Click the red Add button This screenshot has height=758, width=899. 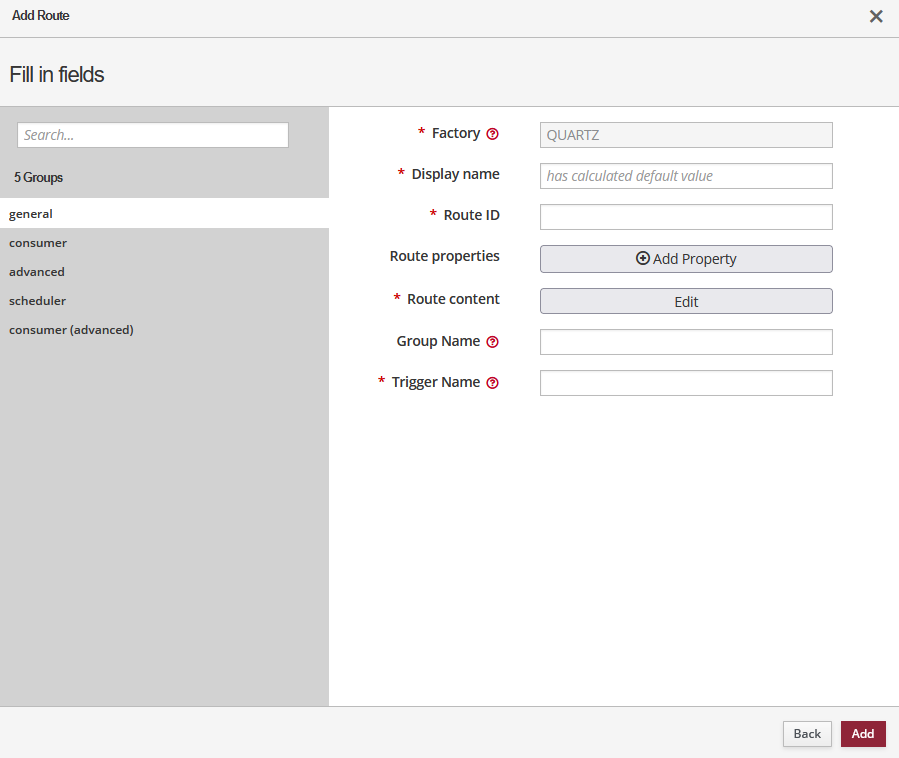(863, 734)
